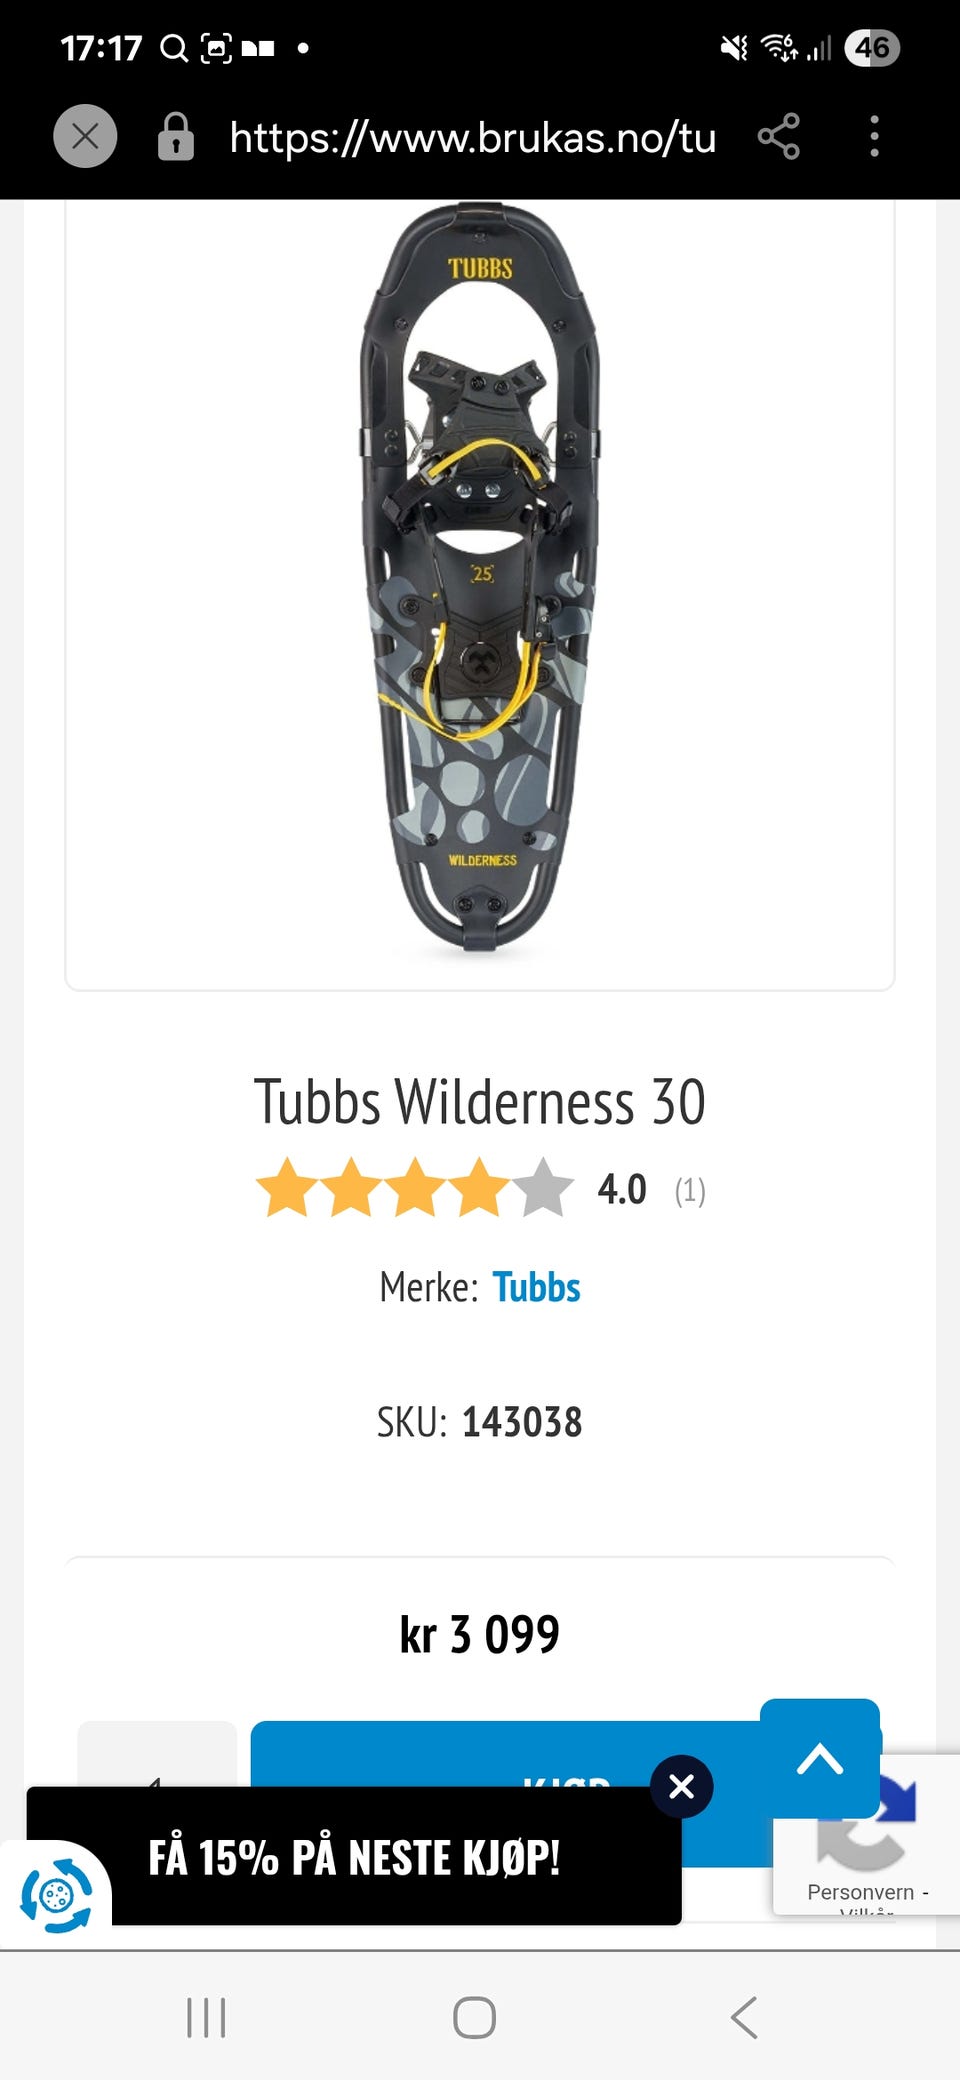Open the (1) review count
This screenshot has width=960, height=2080.
(x=690, y=1190)
